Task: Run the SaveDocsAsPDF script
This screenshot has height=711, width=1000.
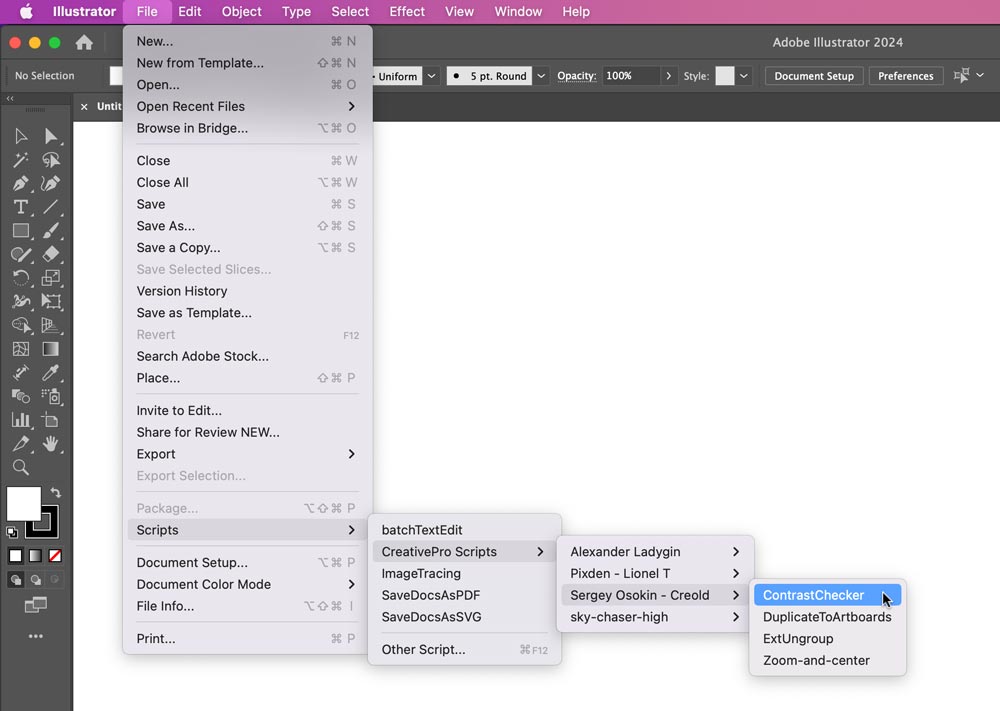Action: click(464, 595)
